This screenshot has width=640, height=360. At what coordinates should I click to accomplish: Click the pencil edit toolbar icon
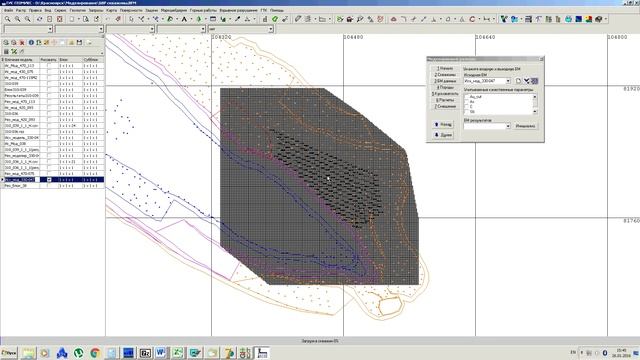pyautogui.click(x=298, y=19)
